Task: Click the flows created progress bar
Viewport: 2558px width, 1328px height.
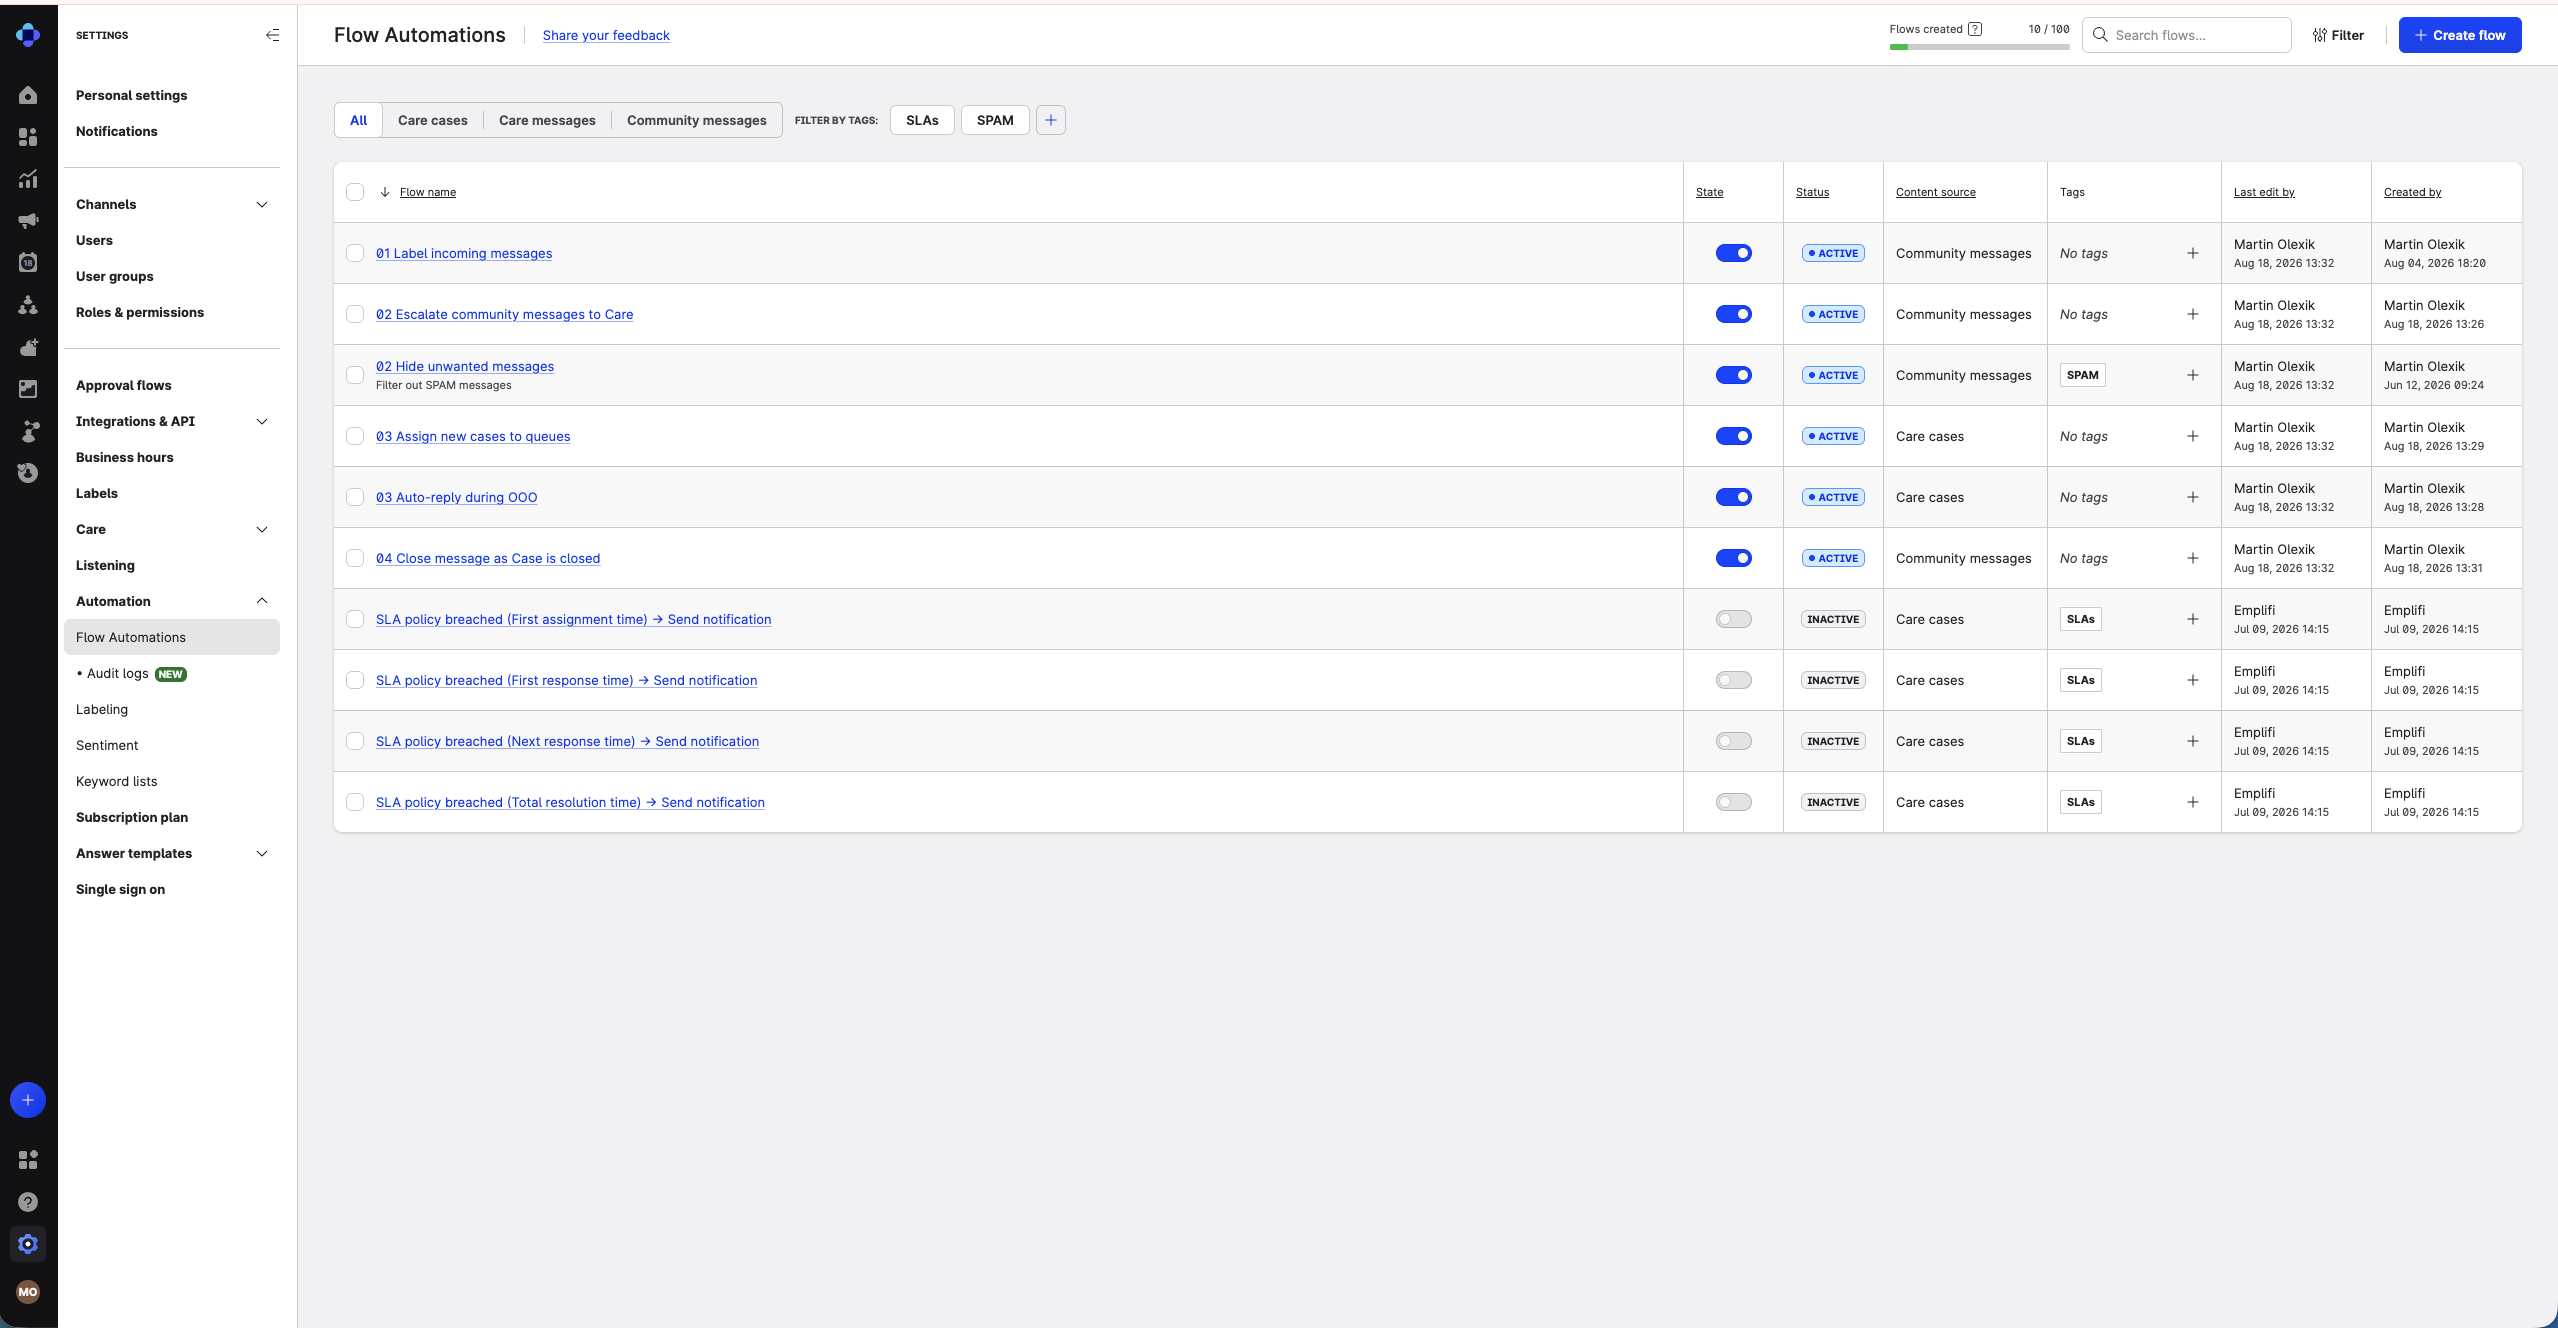Action: click(1979, 47)
